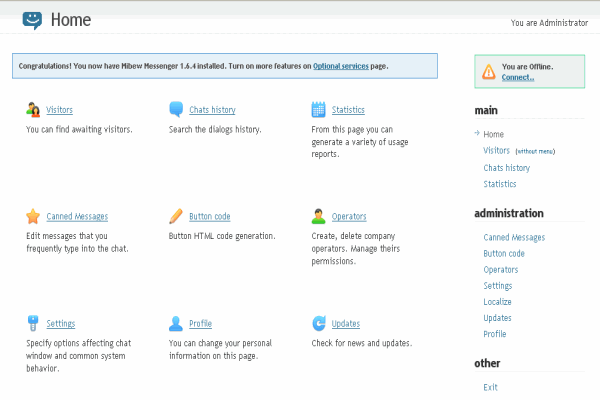Screen dimensions: 600x400
Task: Click the Button code pencil icon
Action: [x=176, y=216]
